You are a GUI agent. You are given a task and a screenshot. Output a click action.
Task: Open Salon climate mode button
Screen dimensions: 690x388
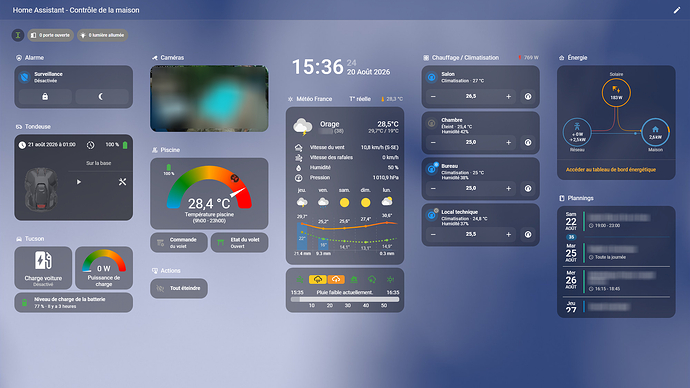point(528,96)
